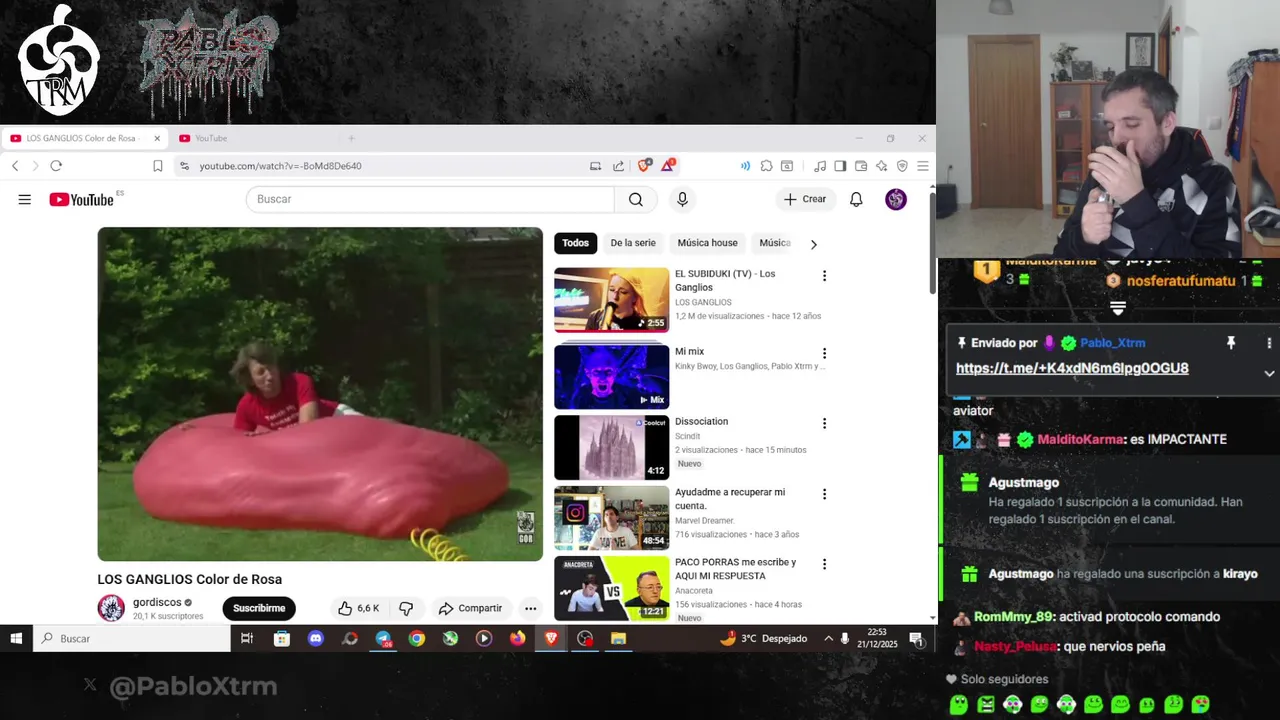This screenshot has width=1280, height=720.
Task: Click the gordiscos channel avatar
Action: 111,607
